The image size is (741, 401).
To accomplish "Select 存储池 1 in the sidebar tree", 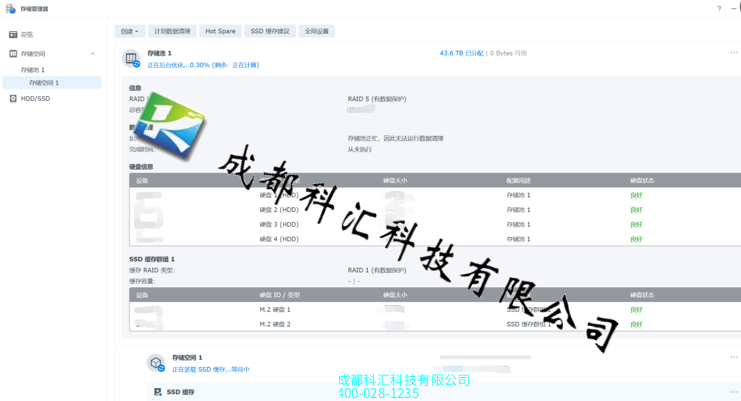I will point(33,70).
